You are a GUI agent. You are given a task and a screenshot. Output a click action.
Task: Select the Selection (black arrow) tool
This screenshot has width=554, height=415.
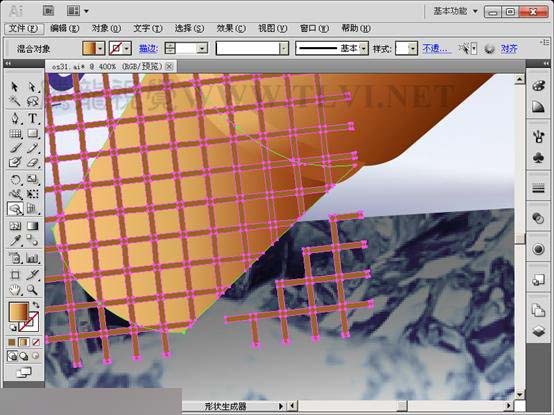click(15, 87)
